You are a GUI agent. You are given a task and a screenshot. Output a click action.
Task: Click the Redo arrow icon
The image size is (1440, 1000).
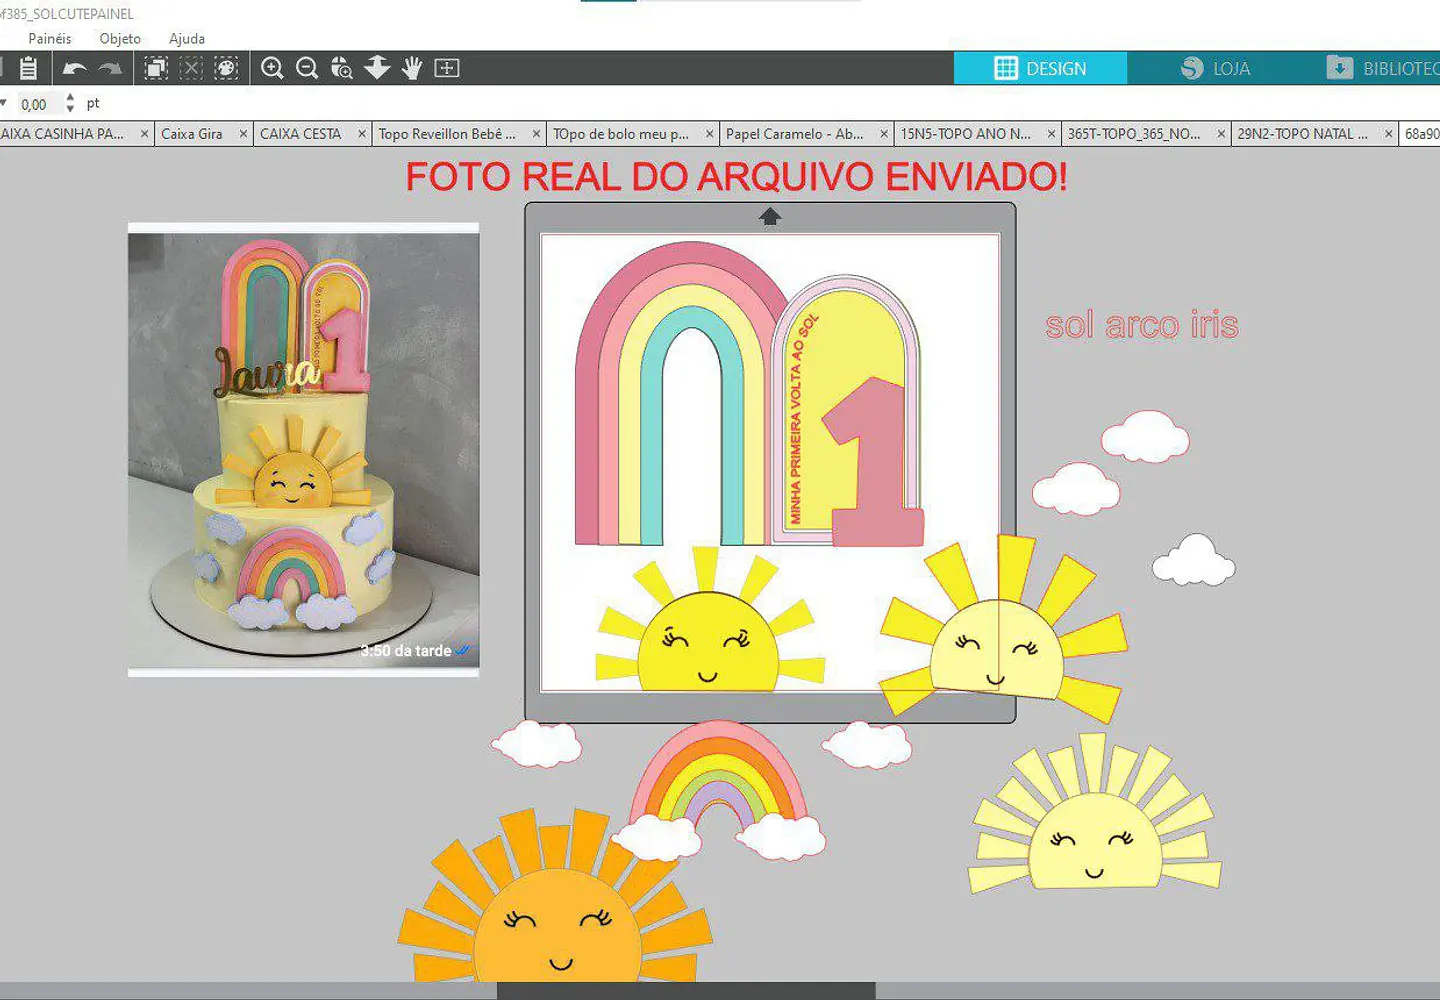tap(110, 68)
